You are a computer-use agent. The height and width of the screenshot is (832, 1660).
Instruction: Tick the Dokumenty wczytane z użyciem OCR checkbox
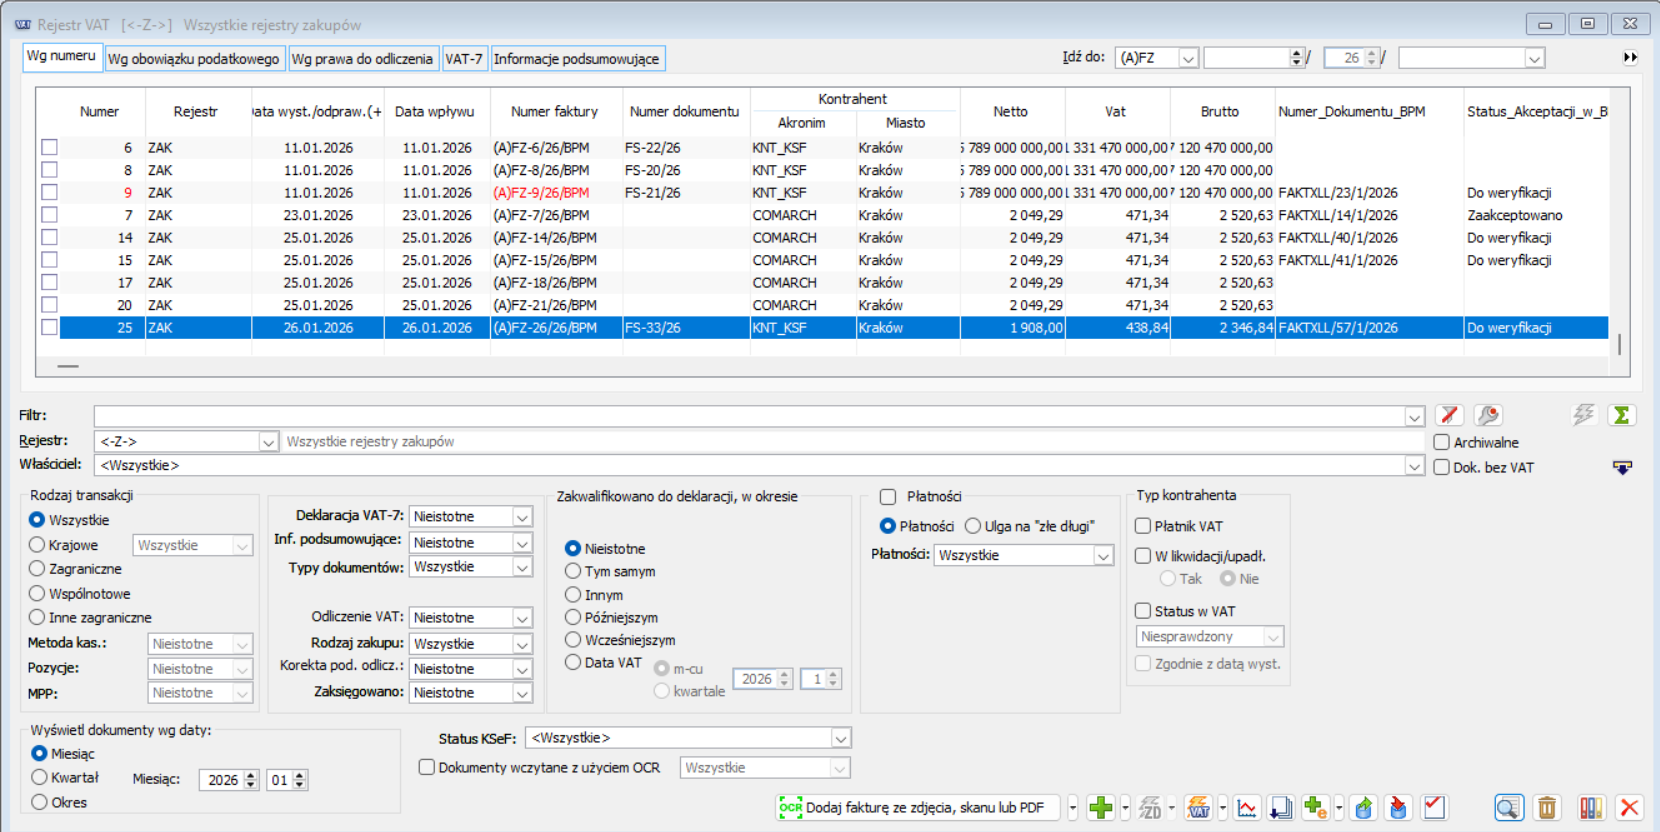(427, 768)
